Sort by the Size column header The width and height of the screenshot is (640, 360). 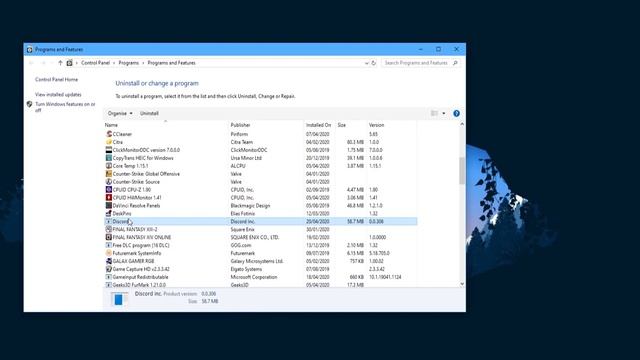pos(342,125)
